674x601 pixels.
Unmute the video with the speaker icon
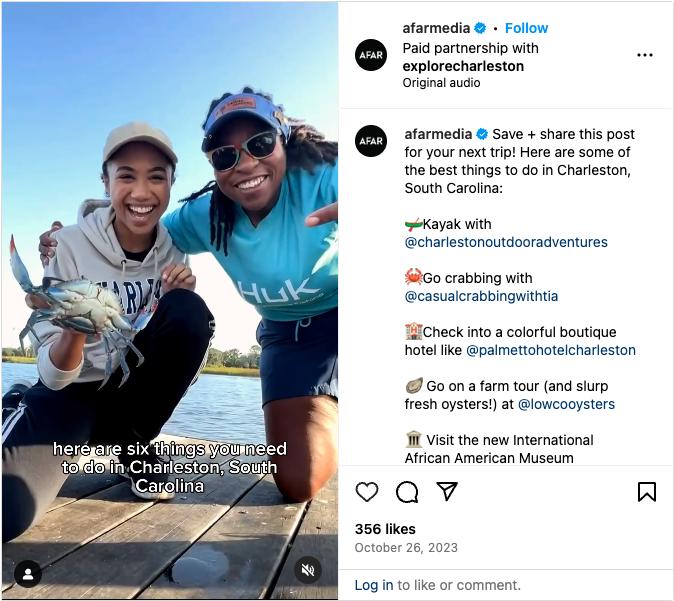[x=308, y=570]
